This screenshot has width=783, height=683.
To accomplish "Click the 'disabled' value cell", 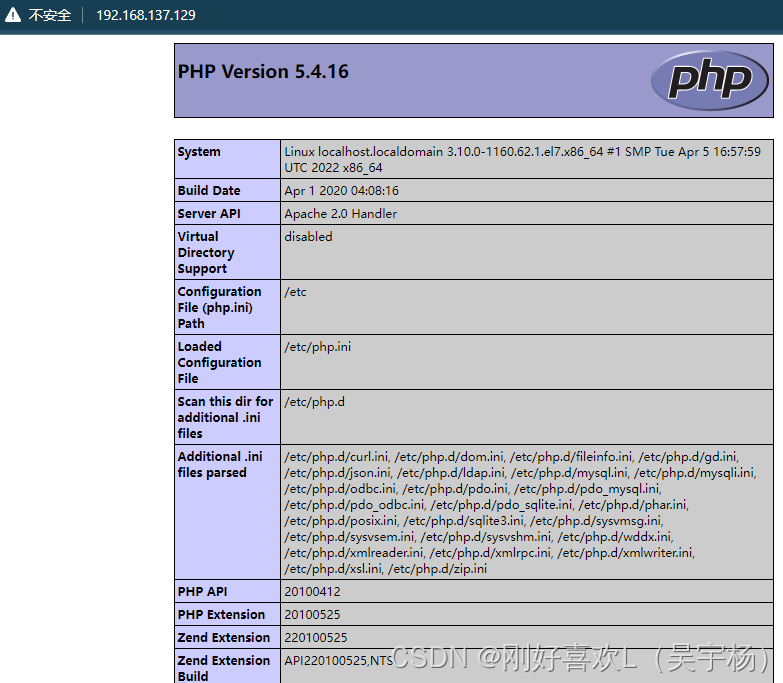I will 308,236.
